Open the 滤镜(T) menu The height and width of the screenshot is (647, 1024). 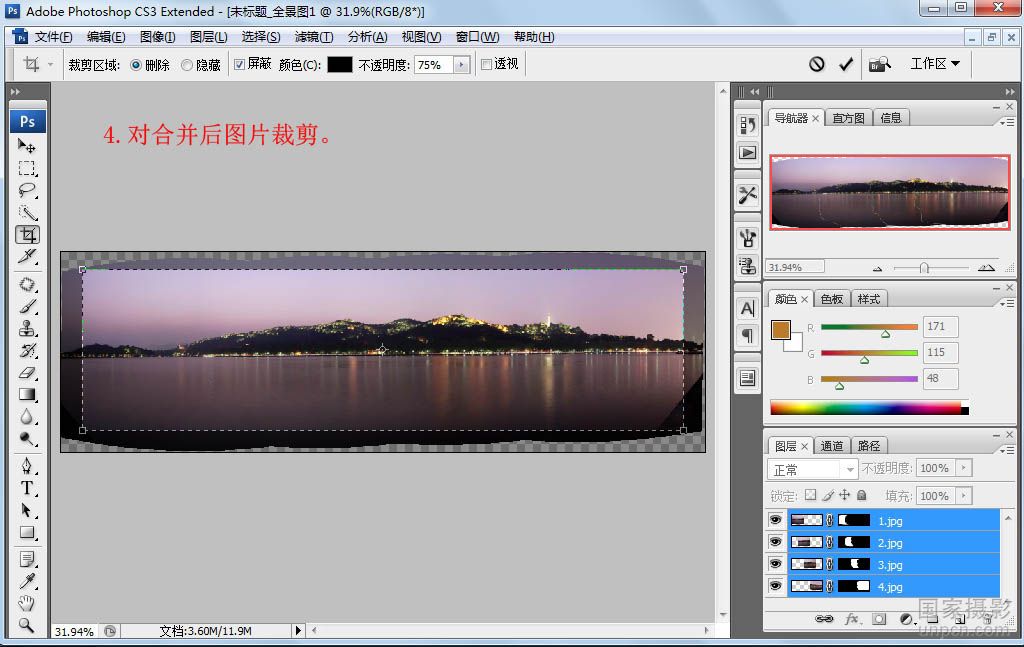tap(313, 37)
